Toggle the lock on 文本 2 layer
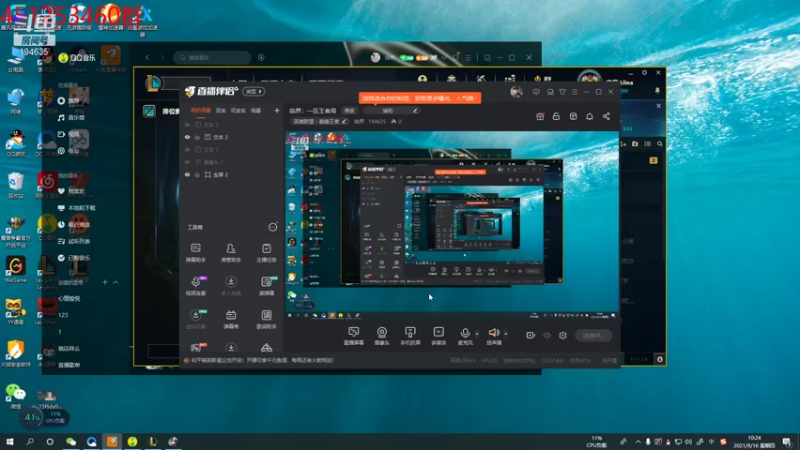The image size is (800, 450). pyautogui.click(x=197, y=137)
